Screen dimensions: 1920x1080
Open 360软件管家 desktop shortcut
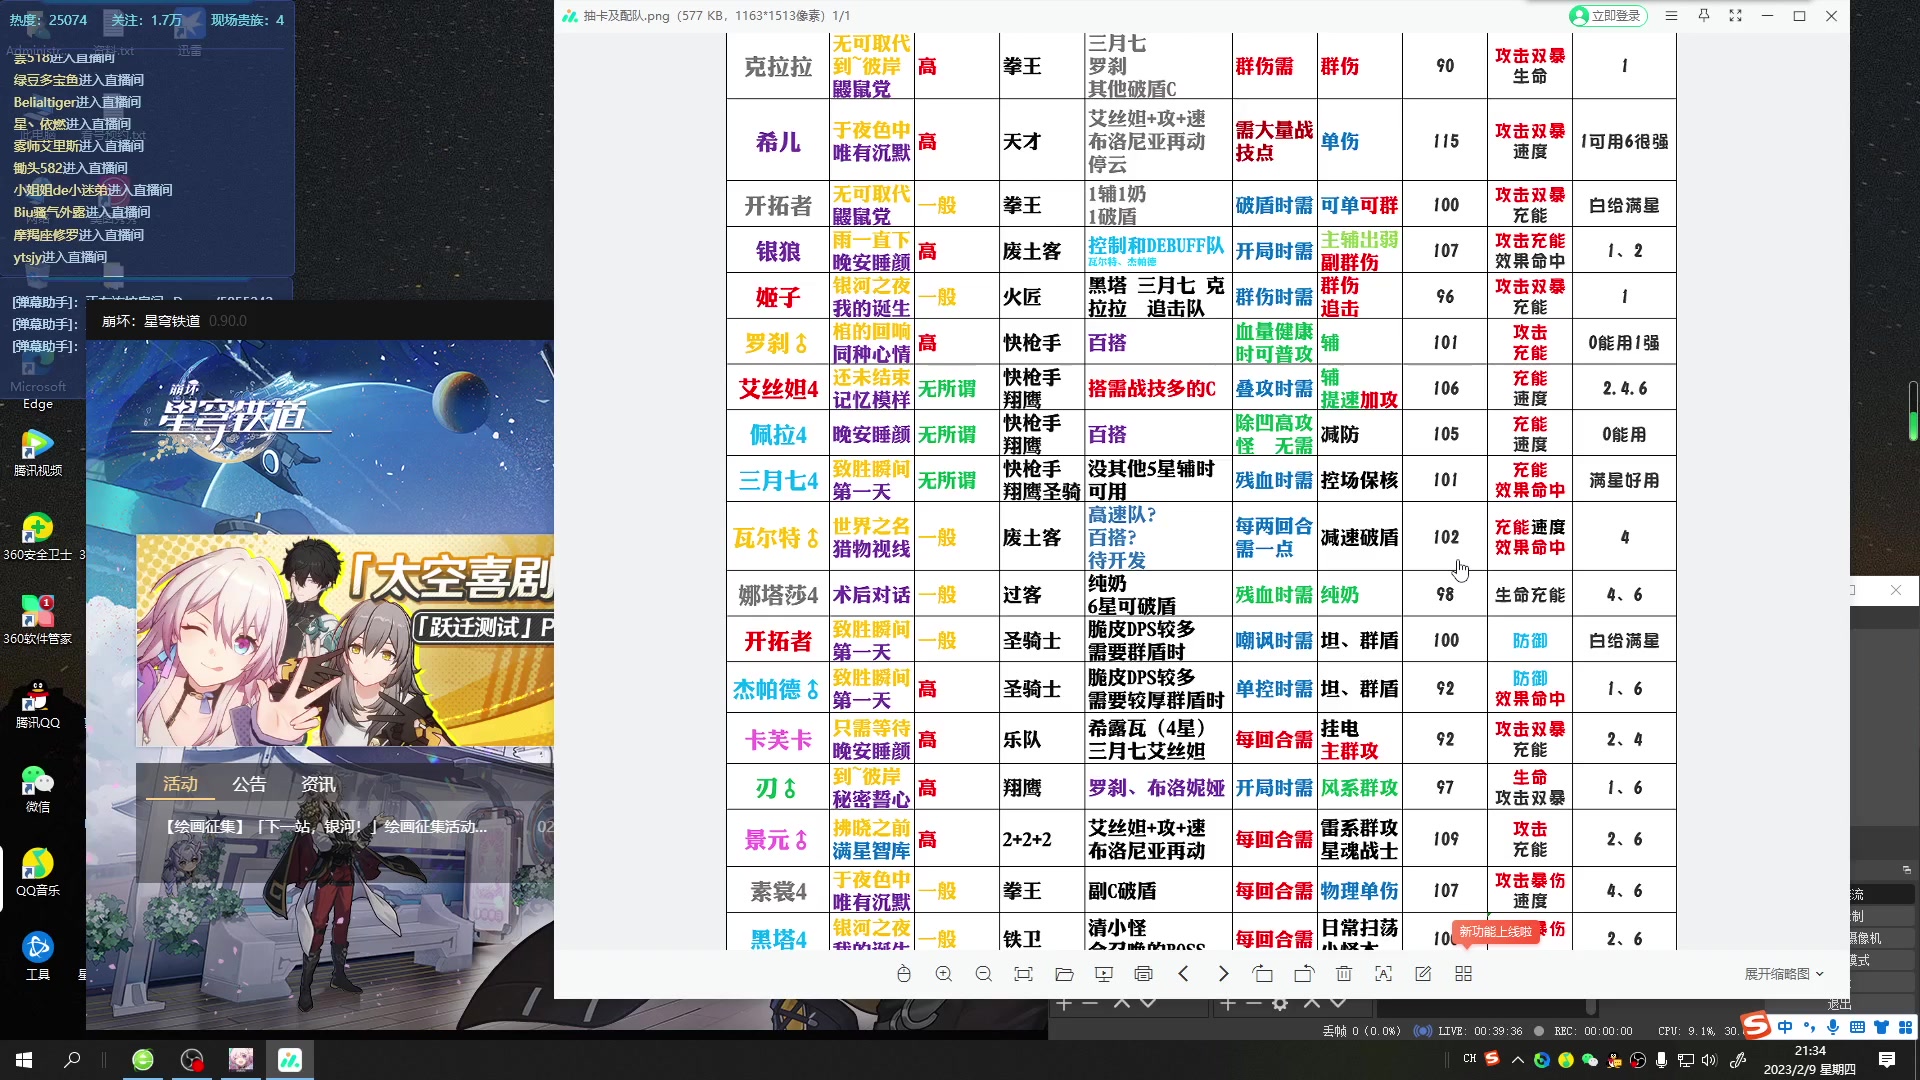pos(38,620)
